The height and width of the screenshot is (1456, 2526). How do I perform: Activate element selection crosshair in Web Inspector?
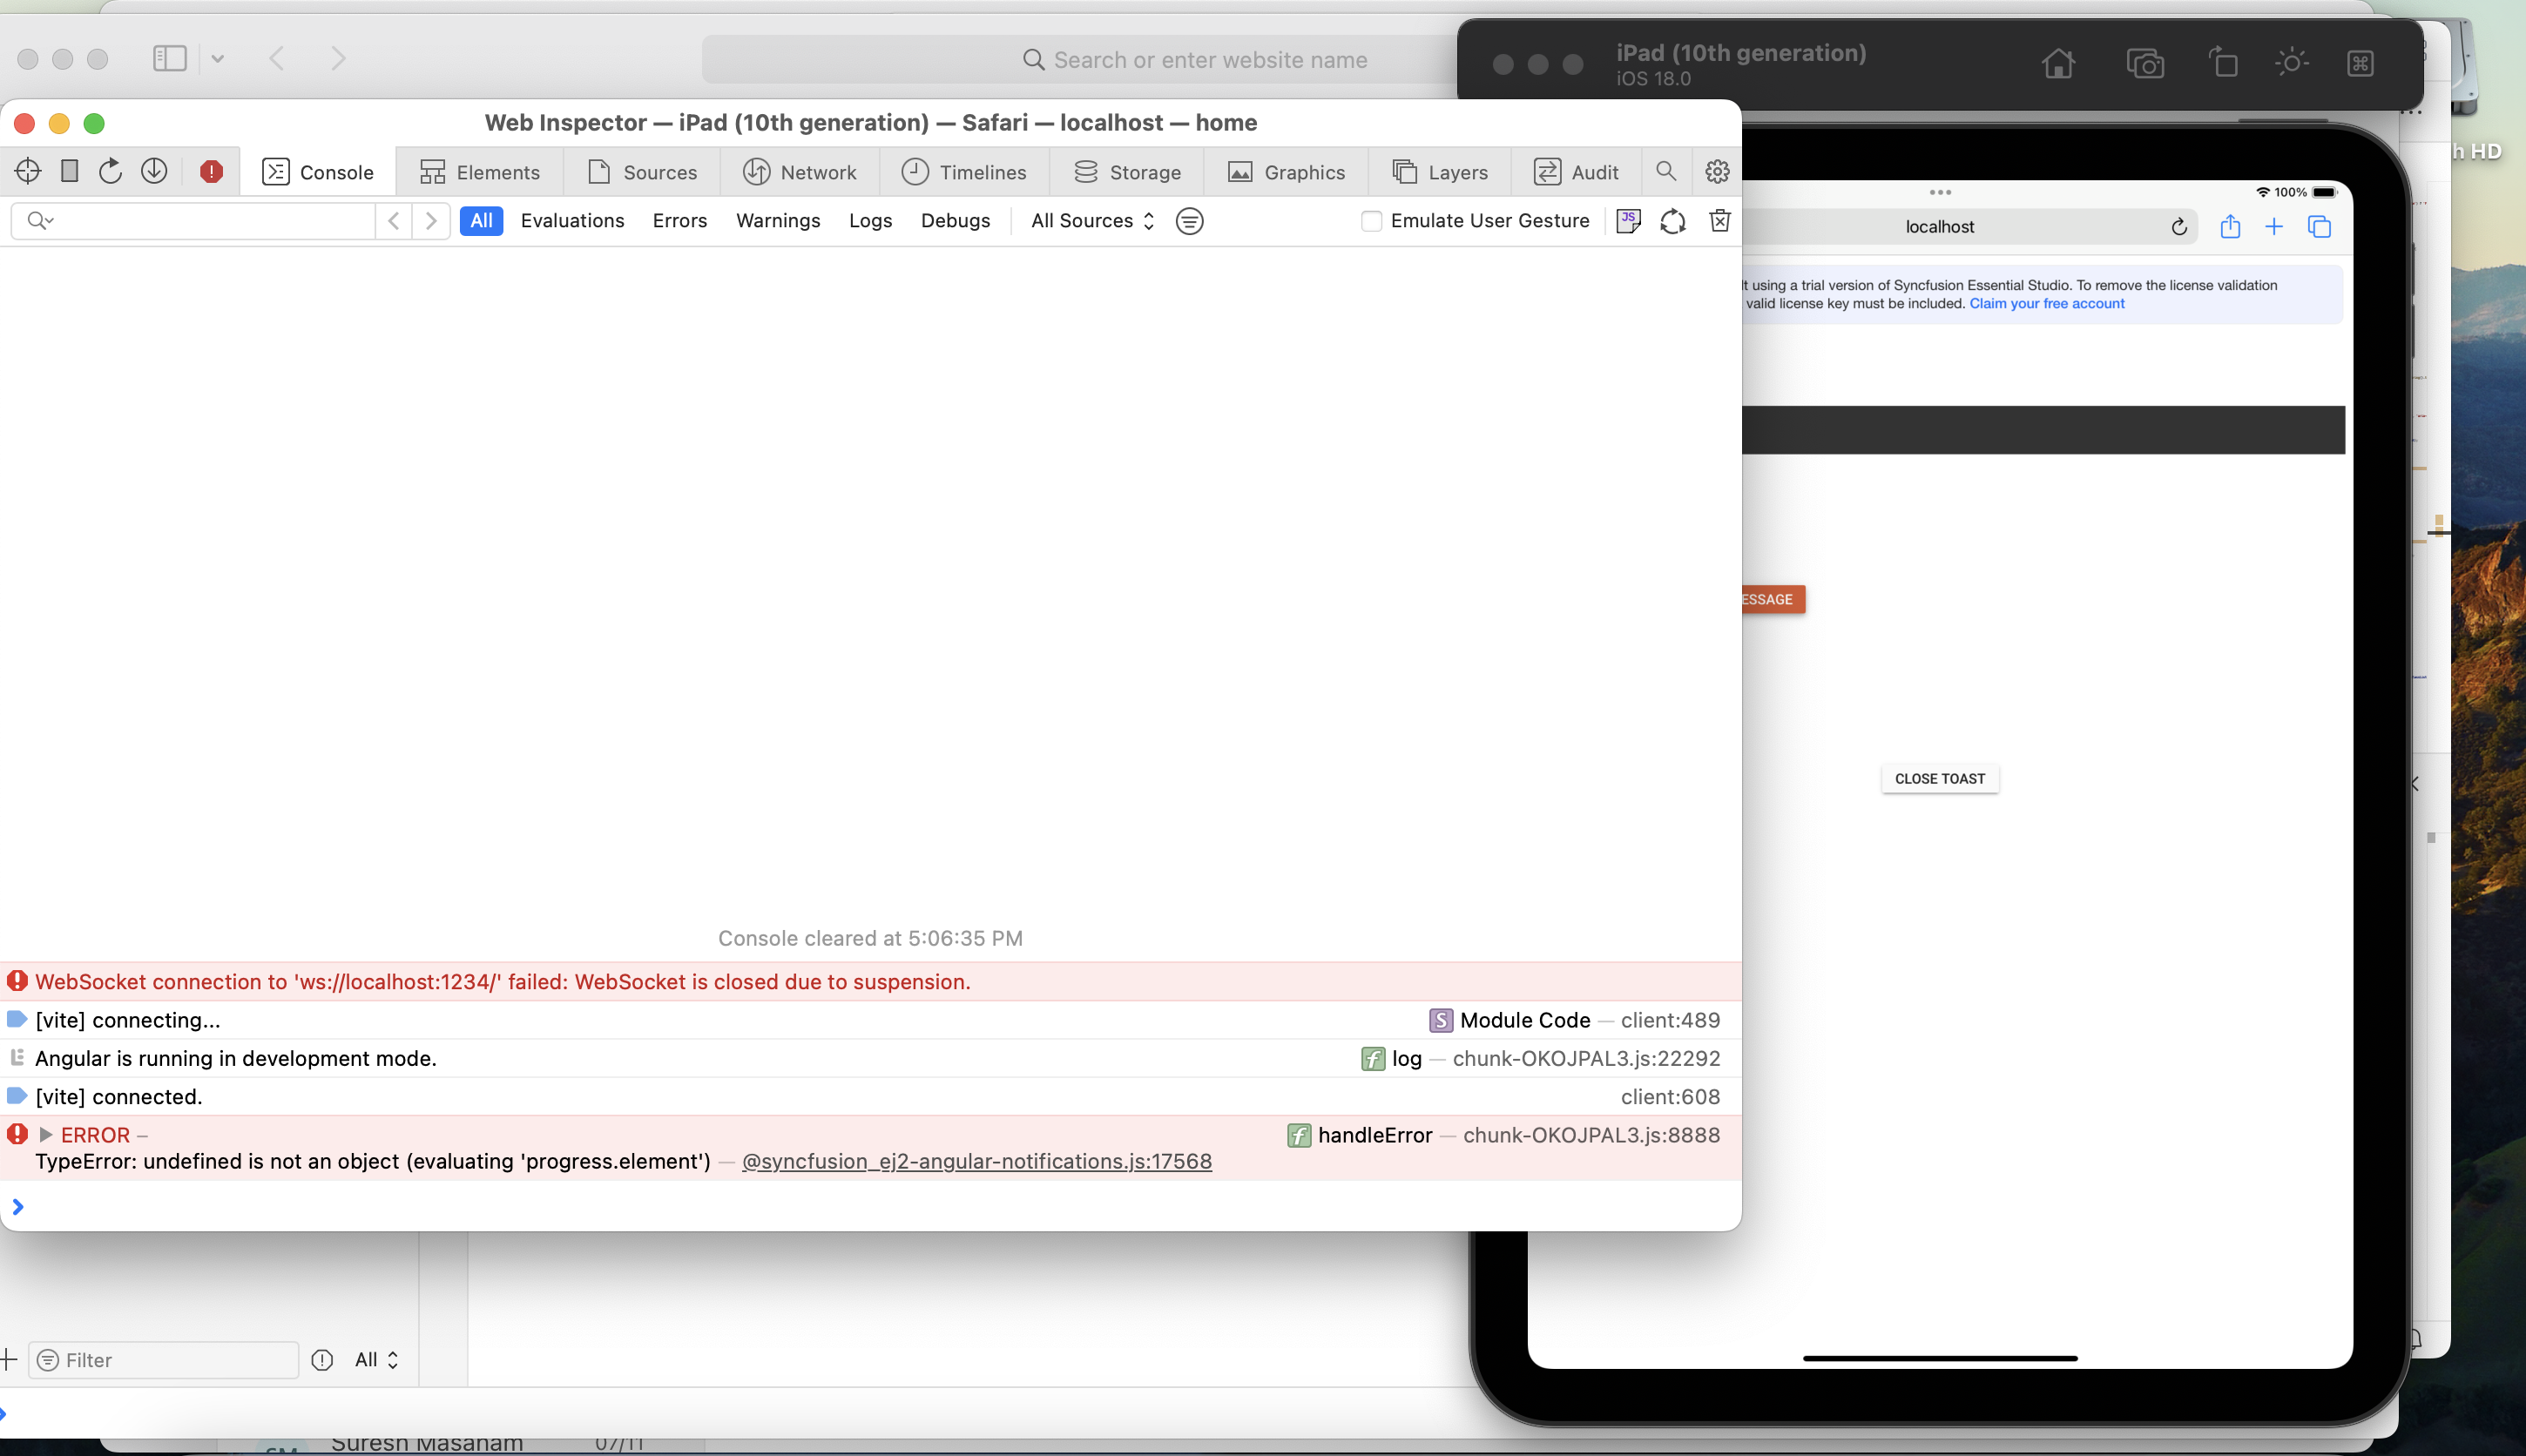[28, 172]
